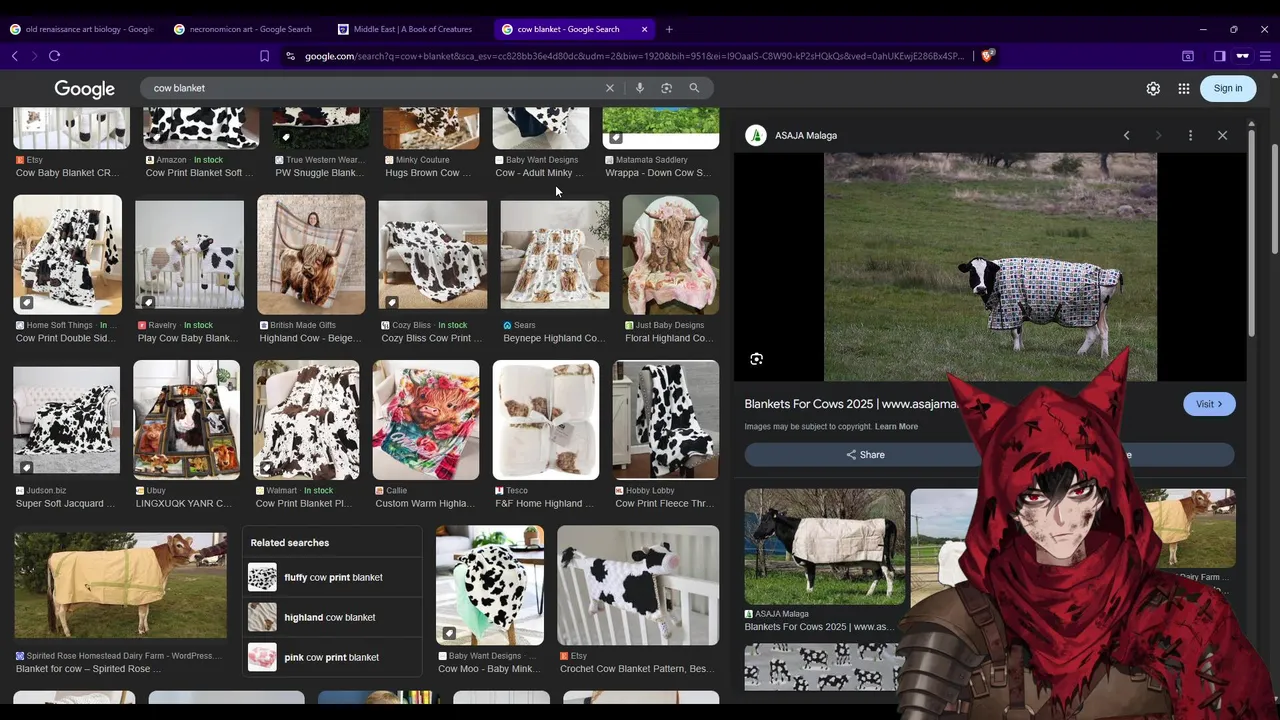Search by image with the Google Lens icon
Viewport: 1280px width, 720px height.
click(x=666, y=88)
